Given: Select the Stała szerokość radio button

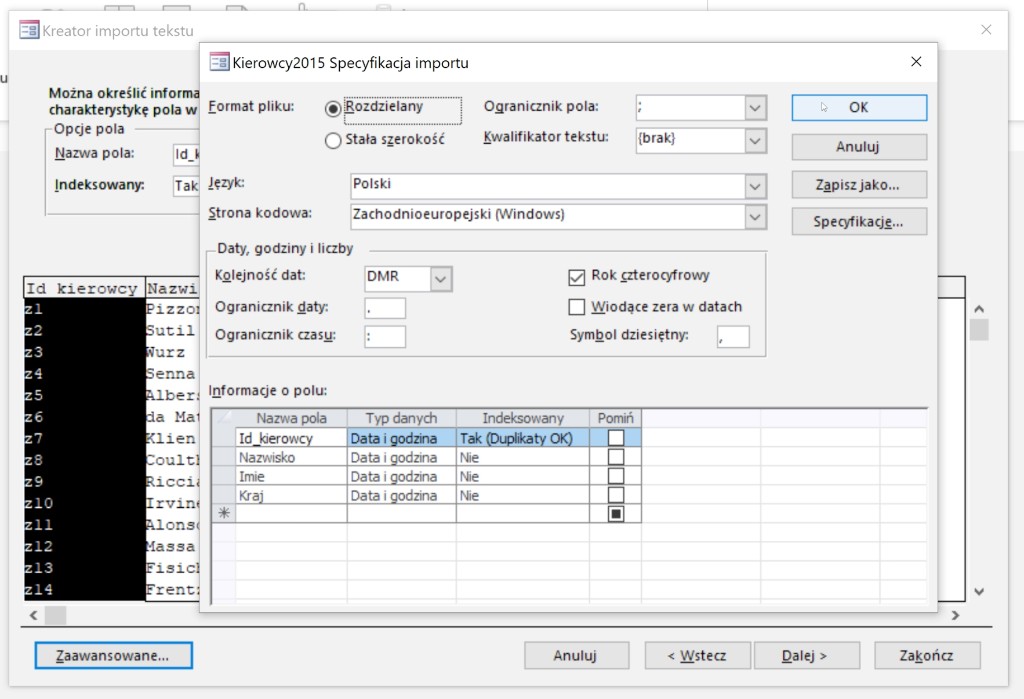Looking at the screenshot, I should coord(334,141).
